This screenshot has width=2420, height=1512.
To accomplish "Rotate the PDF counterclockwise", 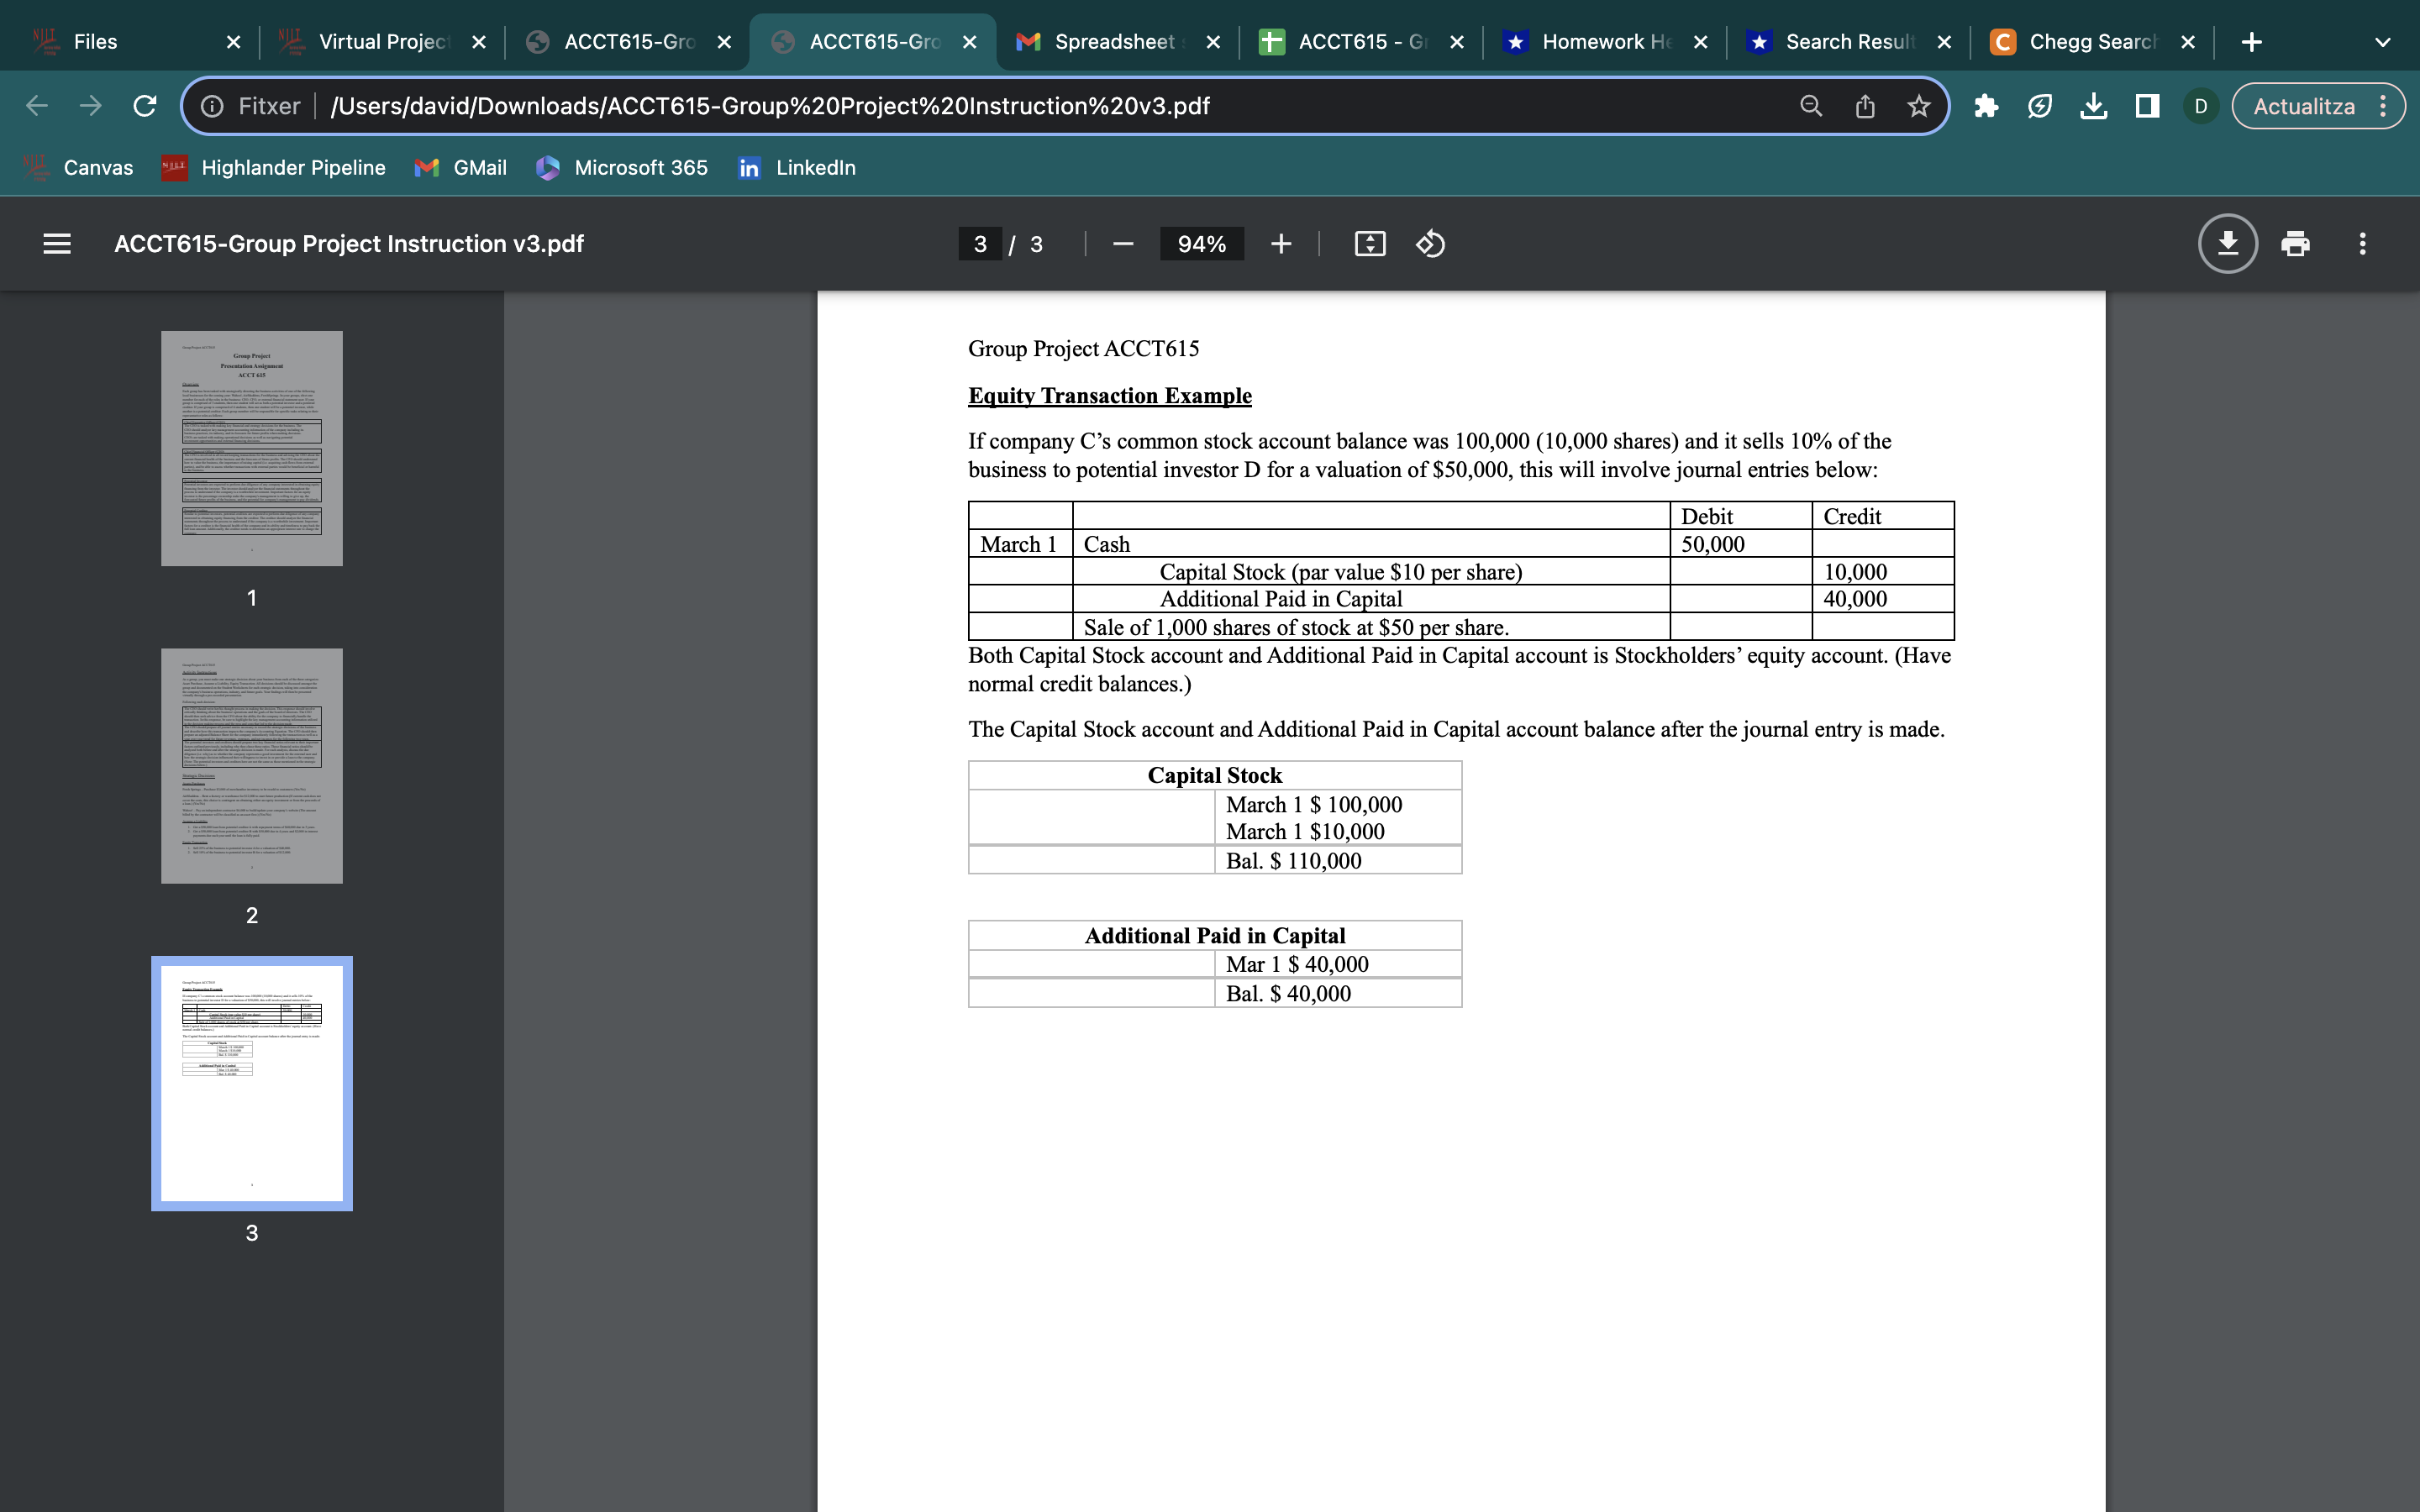I will (1430, 244).
